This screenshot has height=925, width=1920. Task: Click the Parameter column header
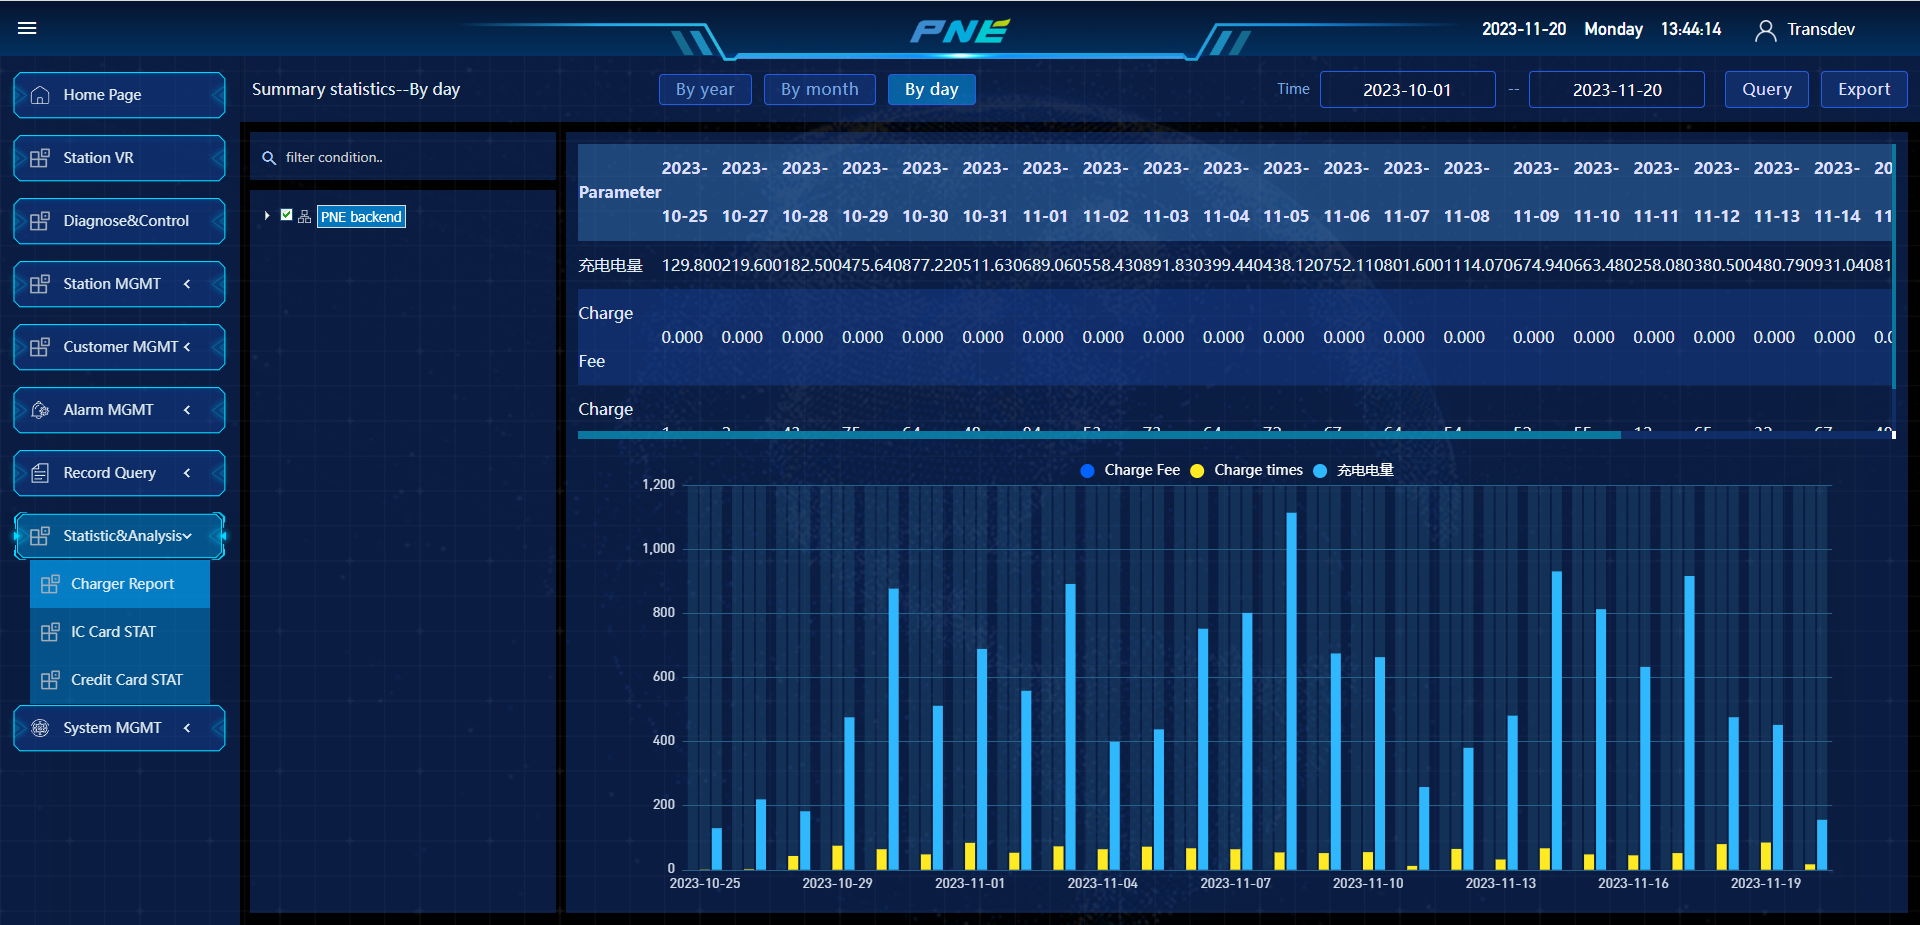[620, 192]
